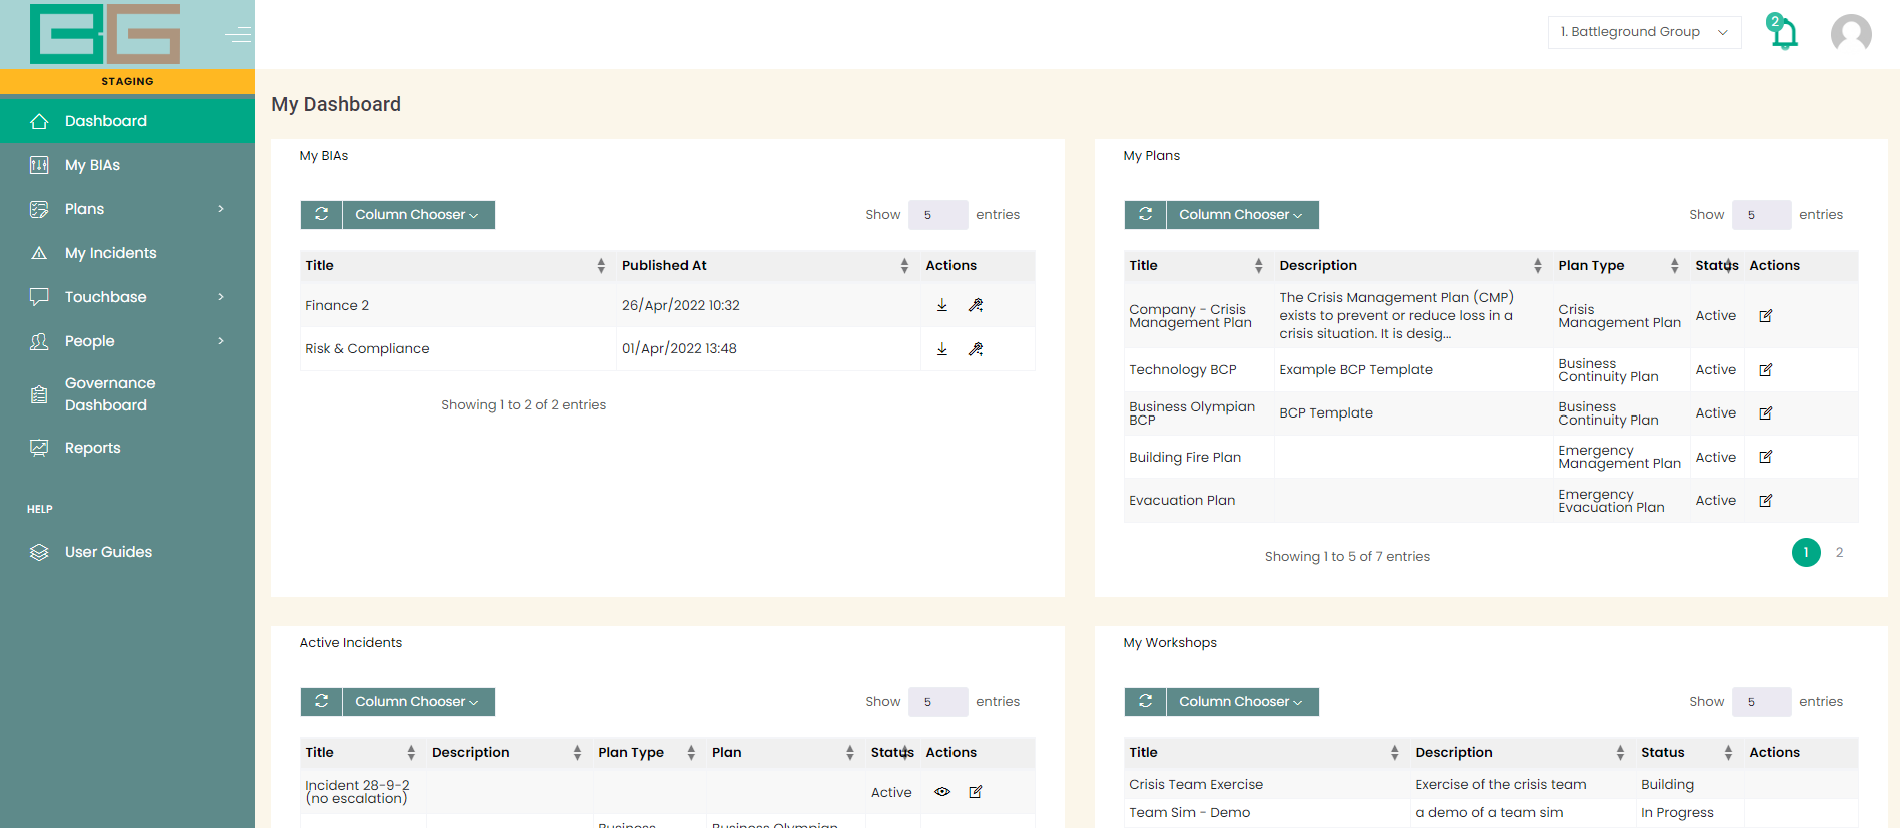Open Column Chooser in Active Incidents
1900x828 pixels.
click(418, 702)
